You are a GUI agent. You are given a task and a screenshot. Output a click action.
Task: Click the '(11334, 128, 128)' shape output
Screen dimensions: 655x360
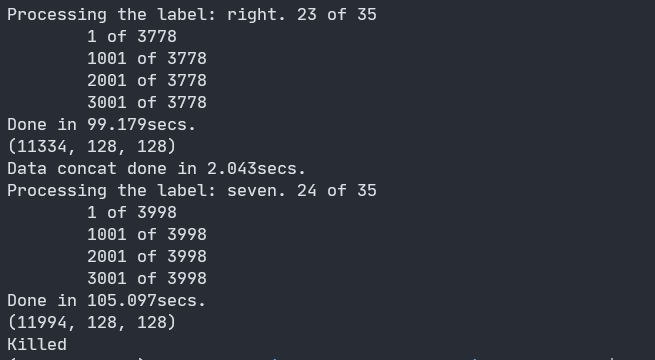(x=91, y=147)
